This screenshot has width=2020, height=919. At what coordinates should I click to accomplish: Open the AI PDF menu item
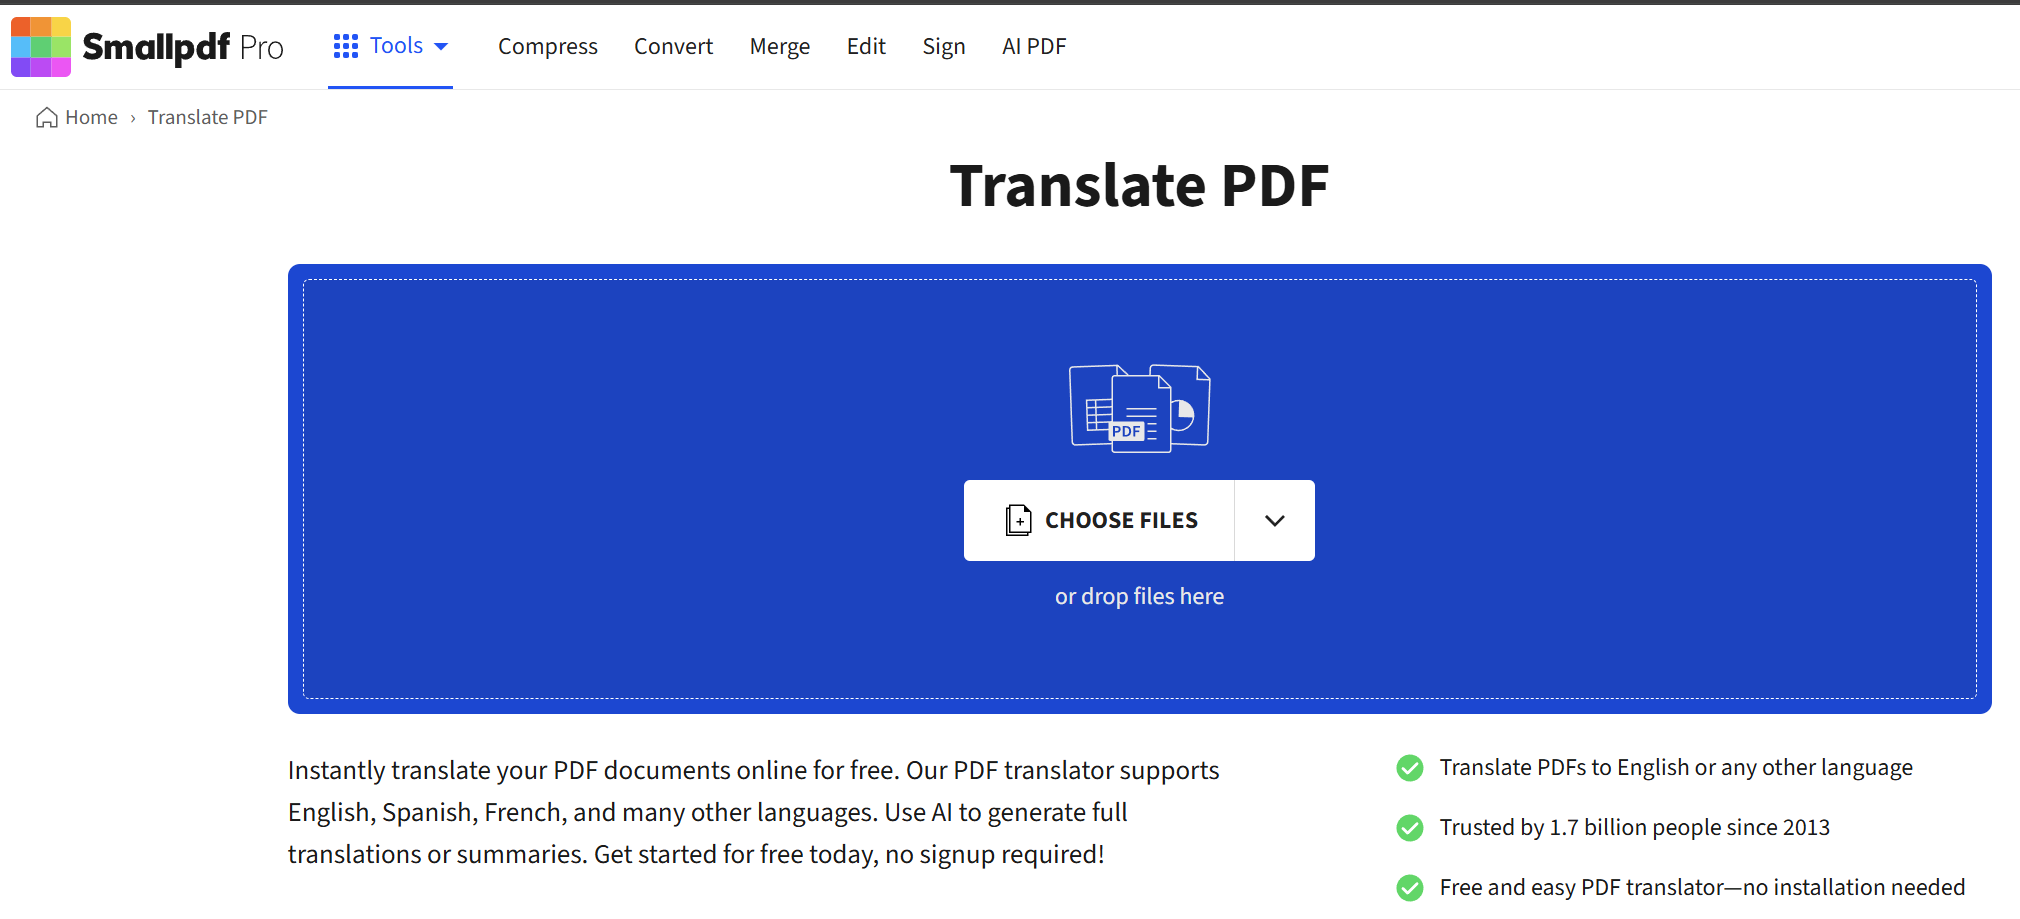click(x=1034, y=46)
